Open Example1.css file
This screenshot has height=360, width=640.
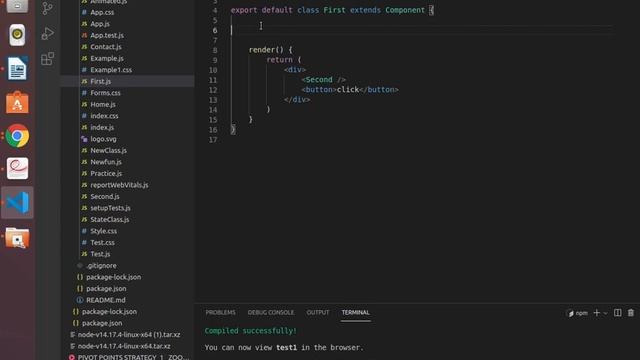(x=111, y=70)
